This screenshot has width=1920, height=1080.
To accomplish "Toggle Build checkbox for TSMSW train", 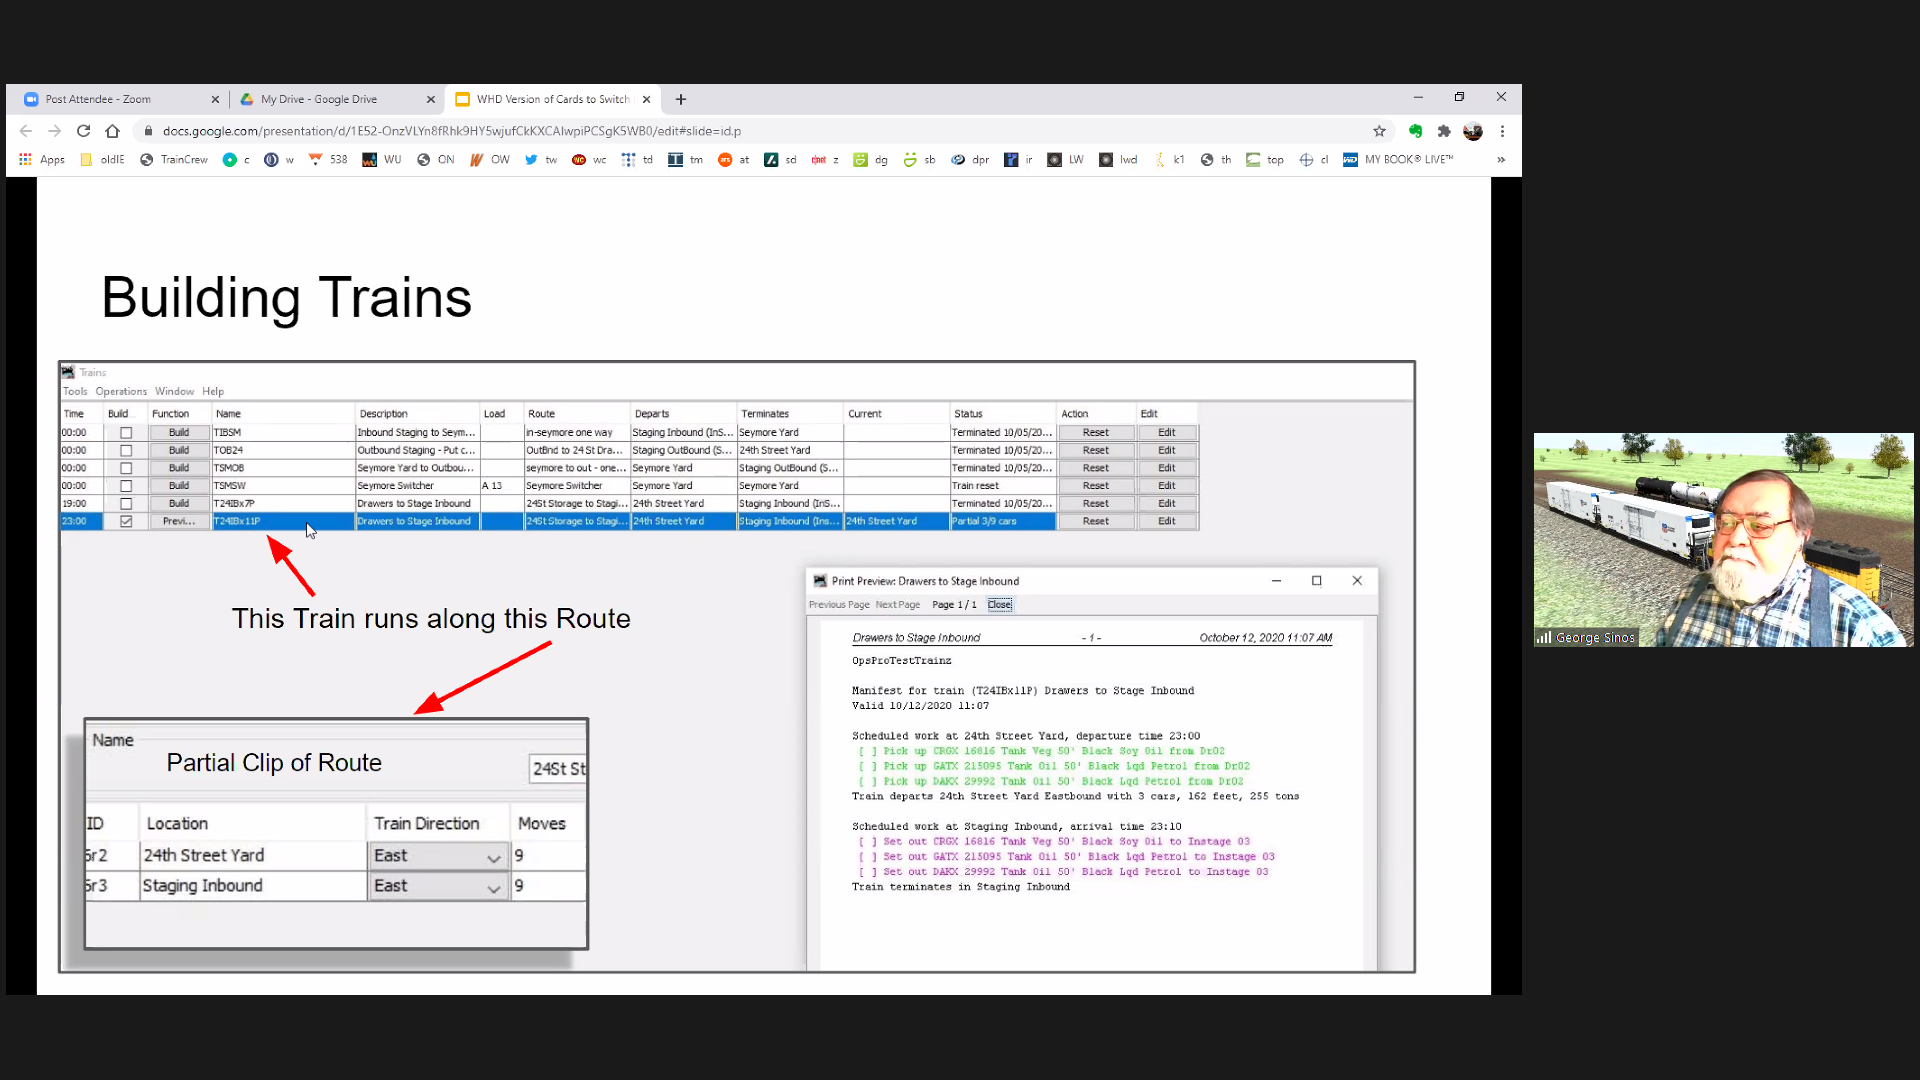I will pyautogui.click(x=126, y=486).
